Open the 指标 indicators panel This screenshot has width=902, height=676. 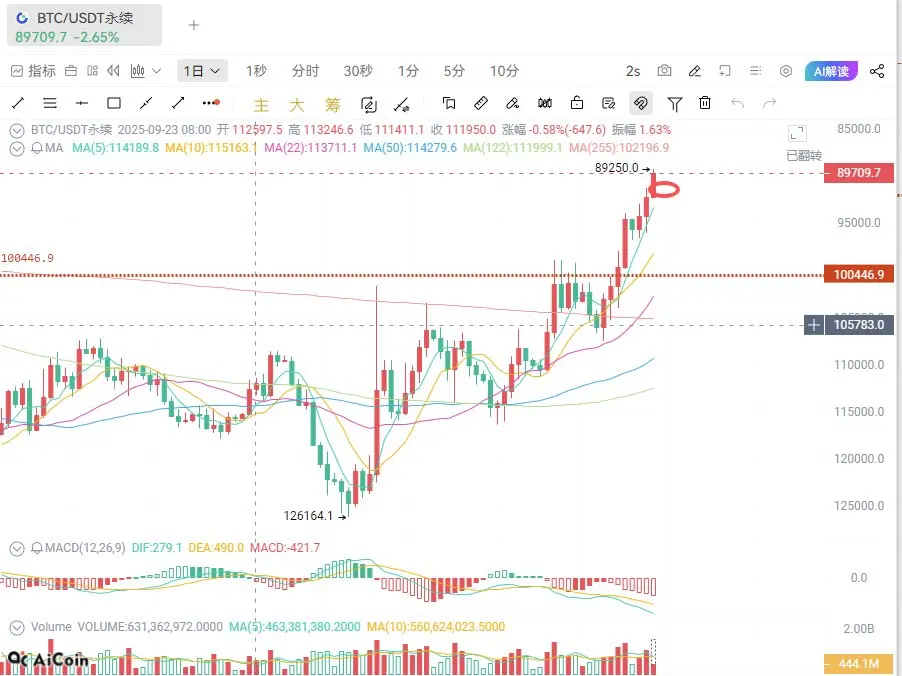pos(33,71)
